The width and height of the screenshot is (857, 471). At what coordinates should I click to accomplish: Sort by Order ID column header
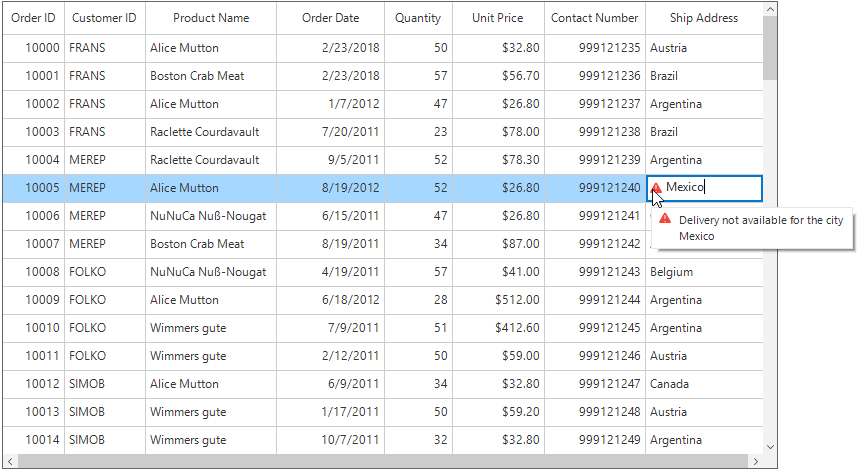point(33,18)
